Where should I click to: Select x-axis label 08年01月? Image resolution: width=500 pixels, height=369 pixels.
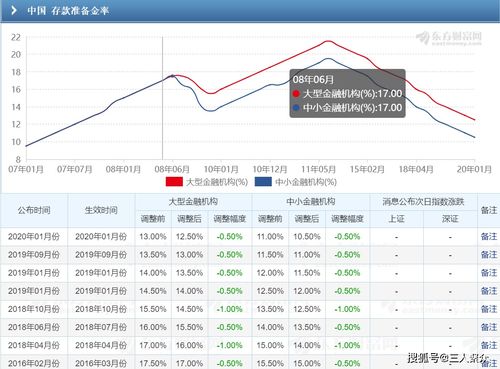(123, 169)
